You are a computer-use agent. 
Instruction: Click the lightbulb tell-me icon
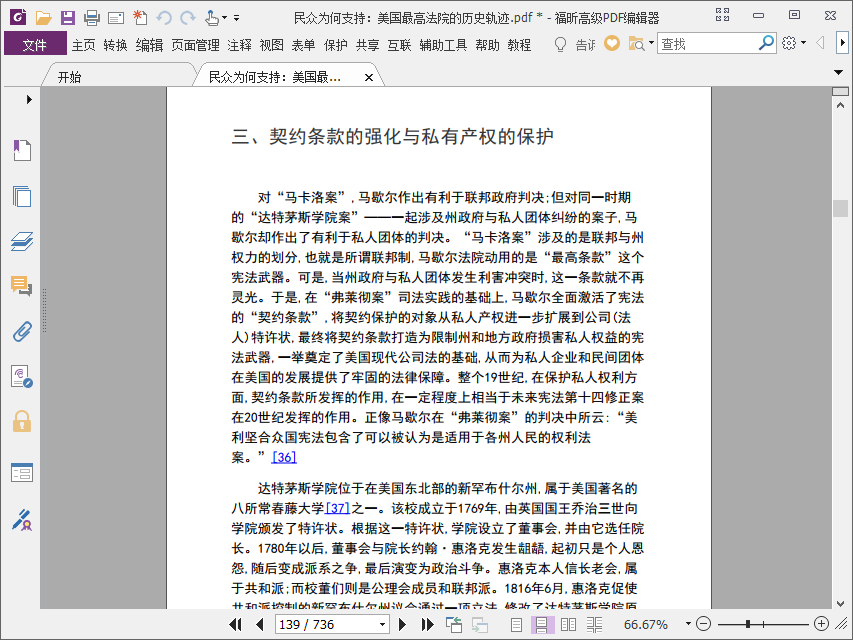[x=560, y=44]
